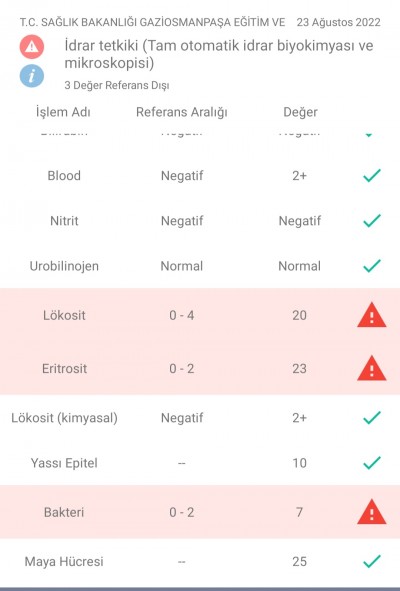Select the Bakteri row label
400x591 pixels.
click(64, 512)
